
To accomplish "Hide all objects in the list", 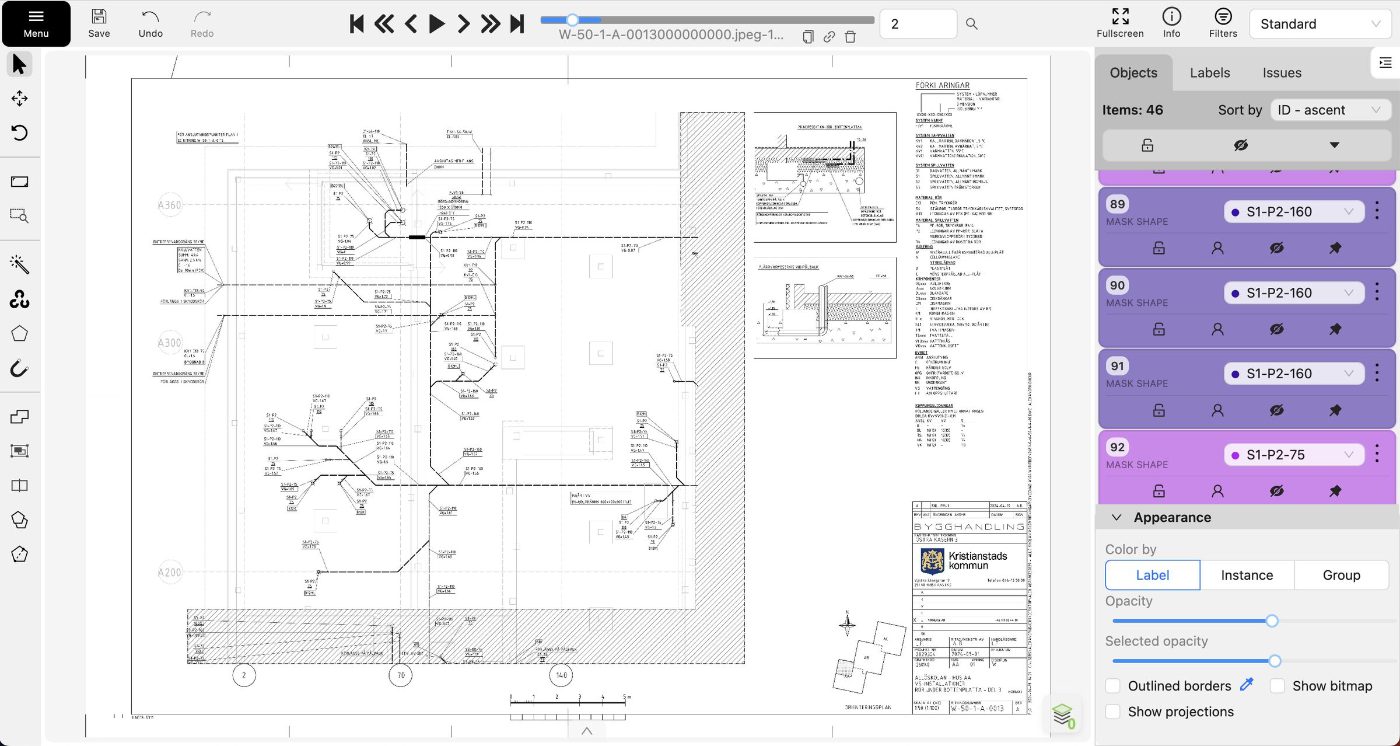I will tap(1241, 145).
